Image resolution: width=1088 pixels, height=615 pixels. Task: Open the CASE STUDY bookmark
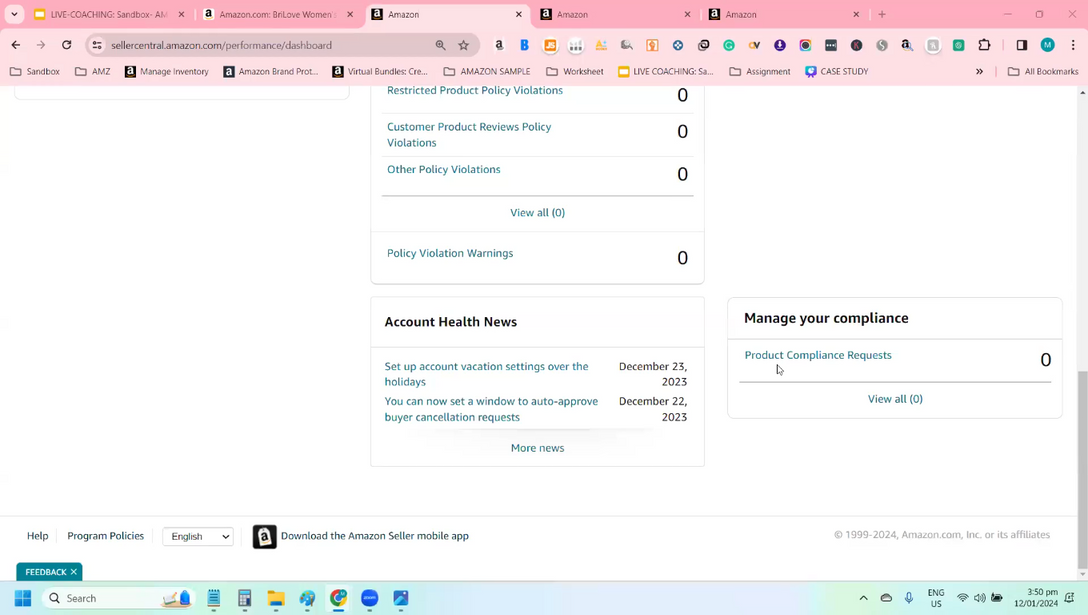pyautogui.click(x=837, y=71)
